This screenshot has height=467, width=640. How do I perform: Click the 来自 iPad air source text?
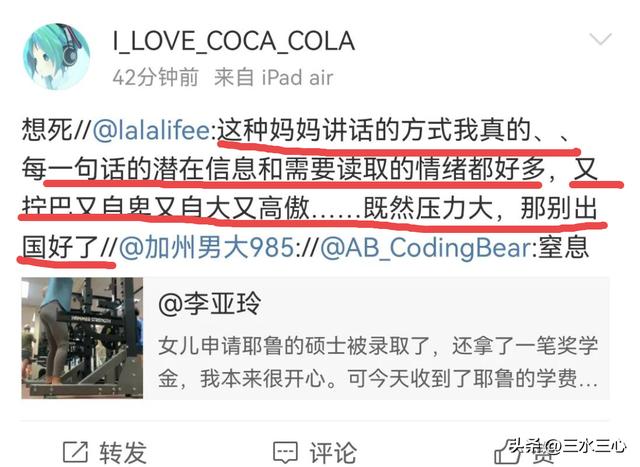tap(273, 78)
